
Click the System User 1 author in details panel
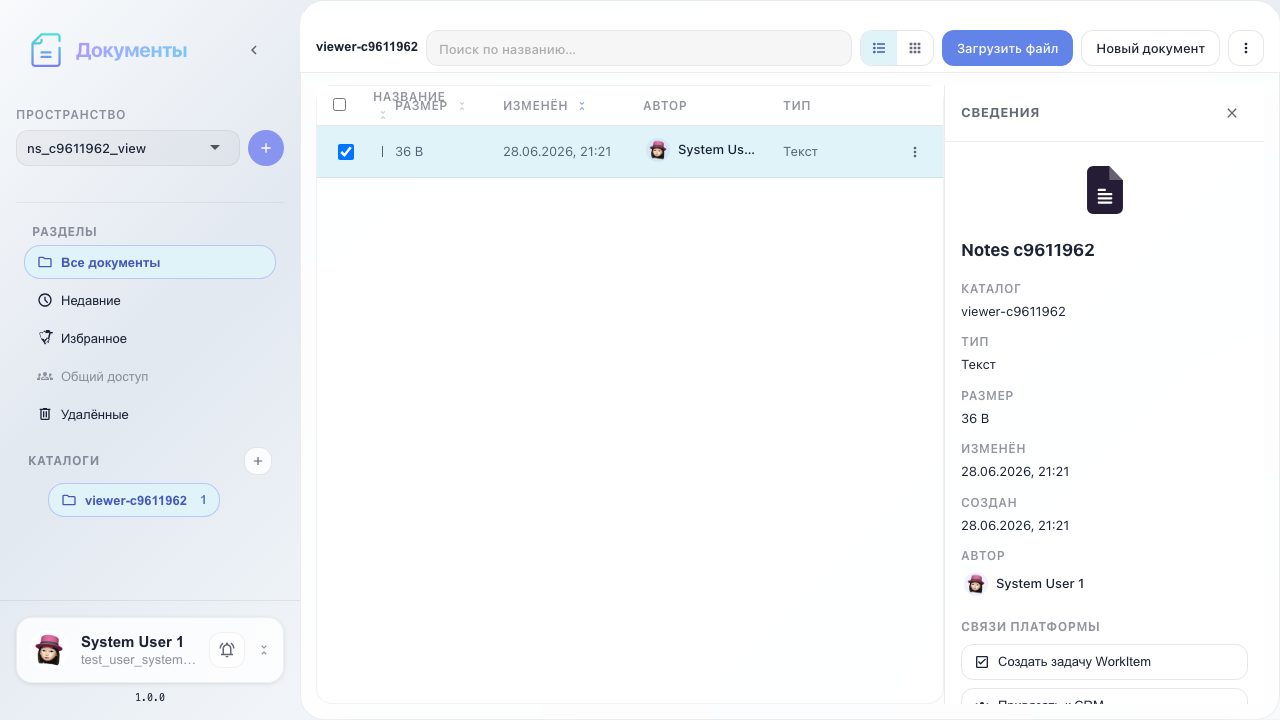(x=1024, y=583)
